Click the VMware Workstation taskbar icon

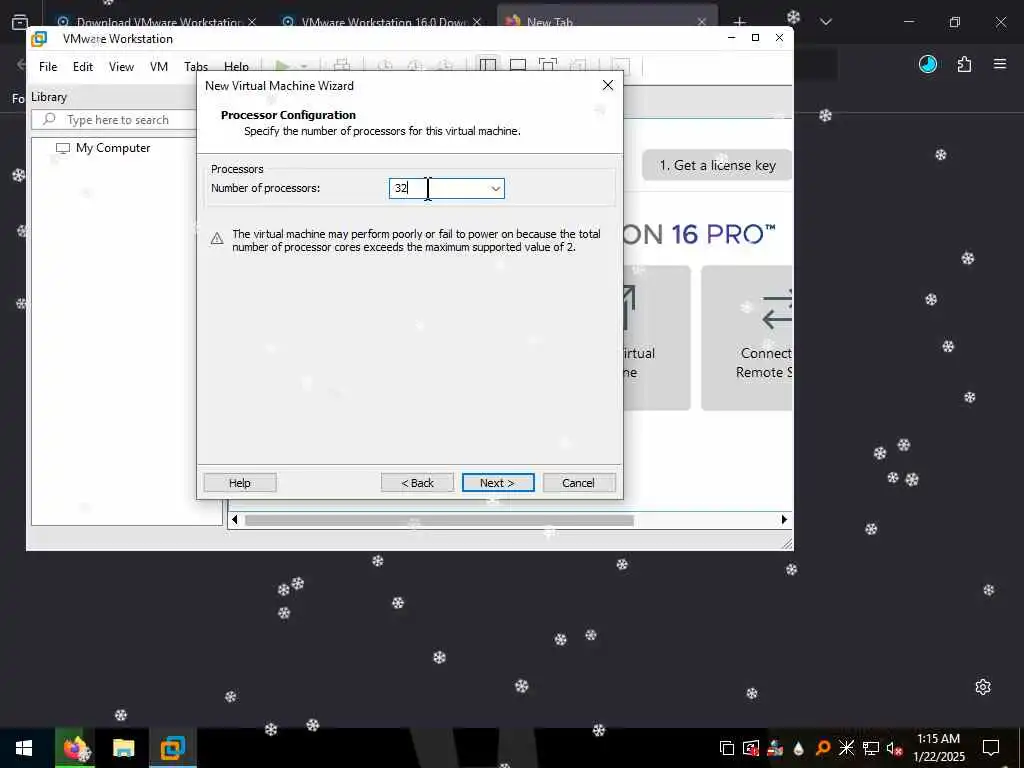point(173,748)
